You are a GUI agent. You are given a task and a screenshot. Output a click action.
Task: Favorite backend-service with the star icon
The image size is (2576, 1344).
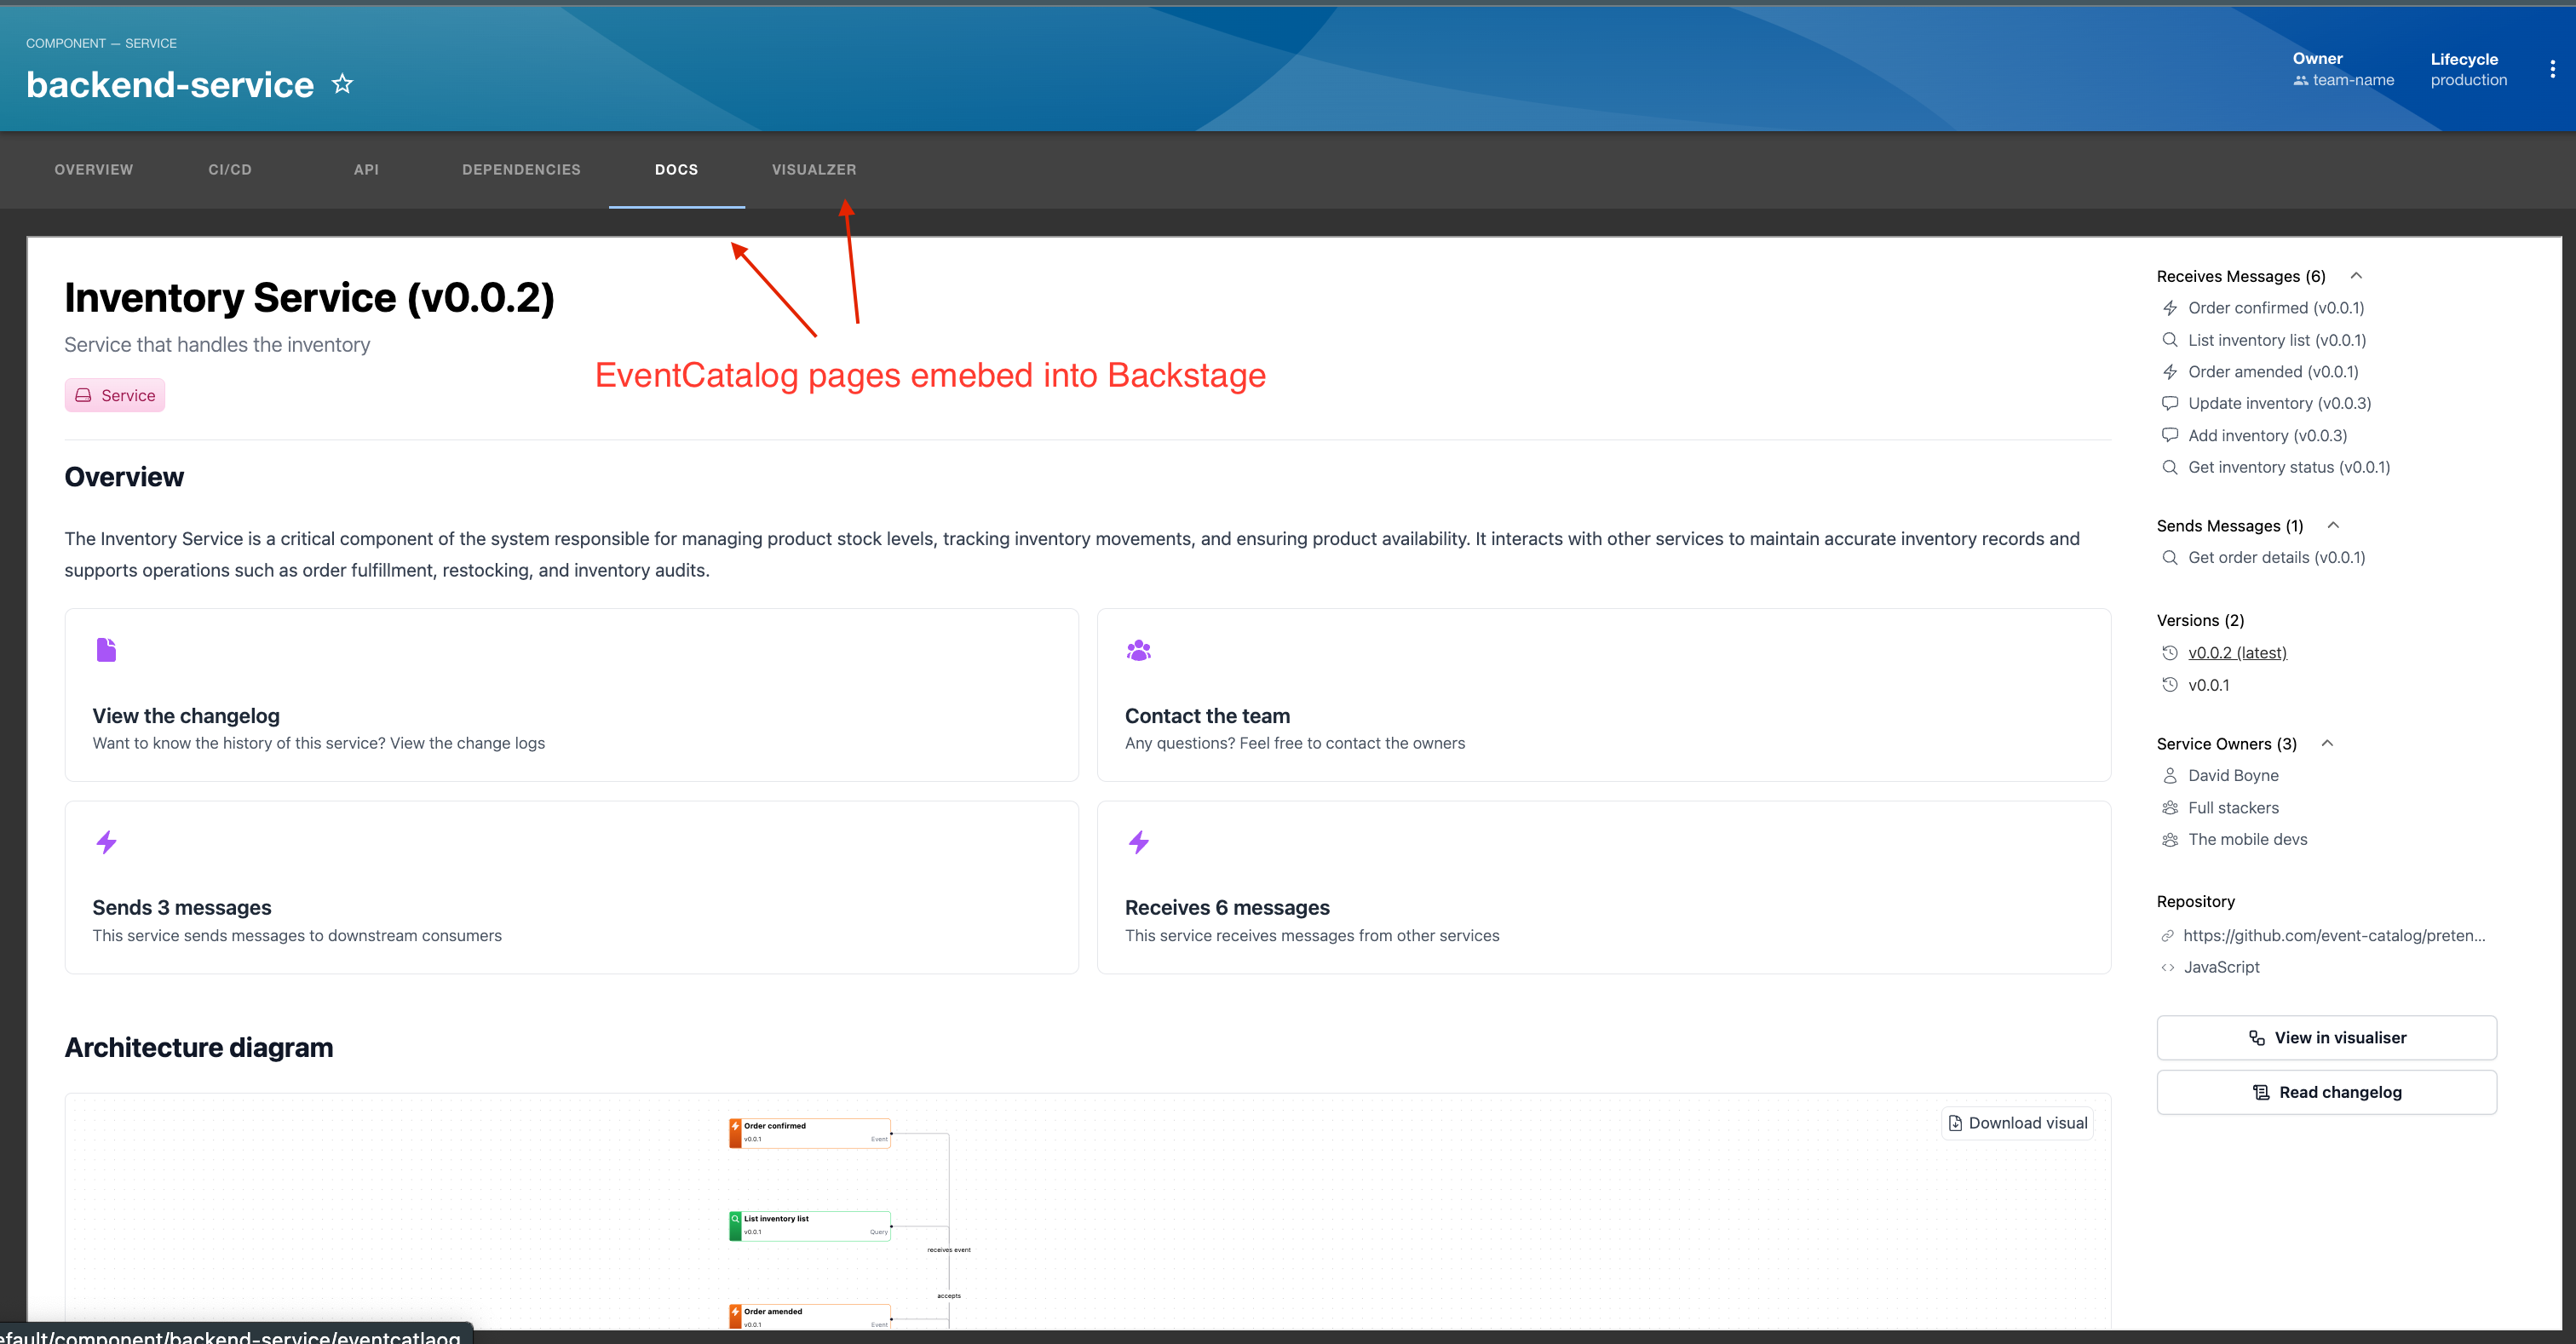[342, 84]
